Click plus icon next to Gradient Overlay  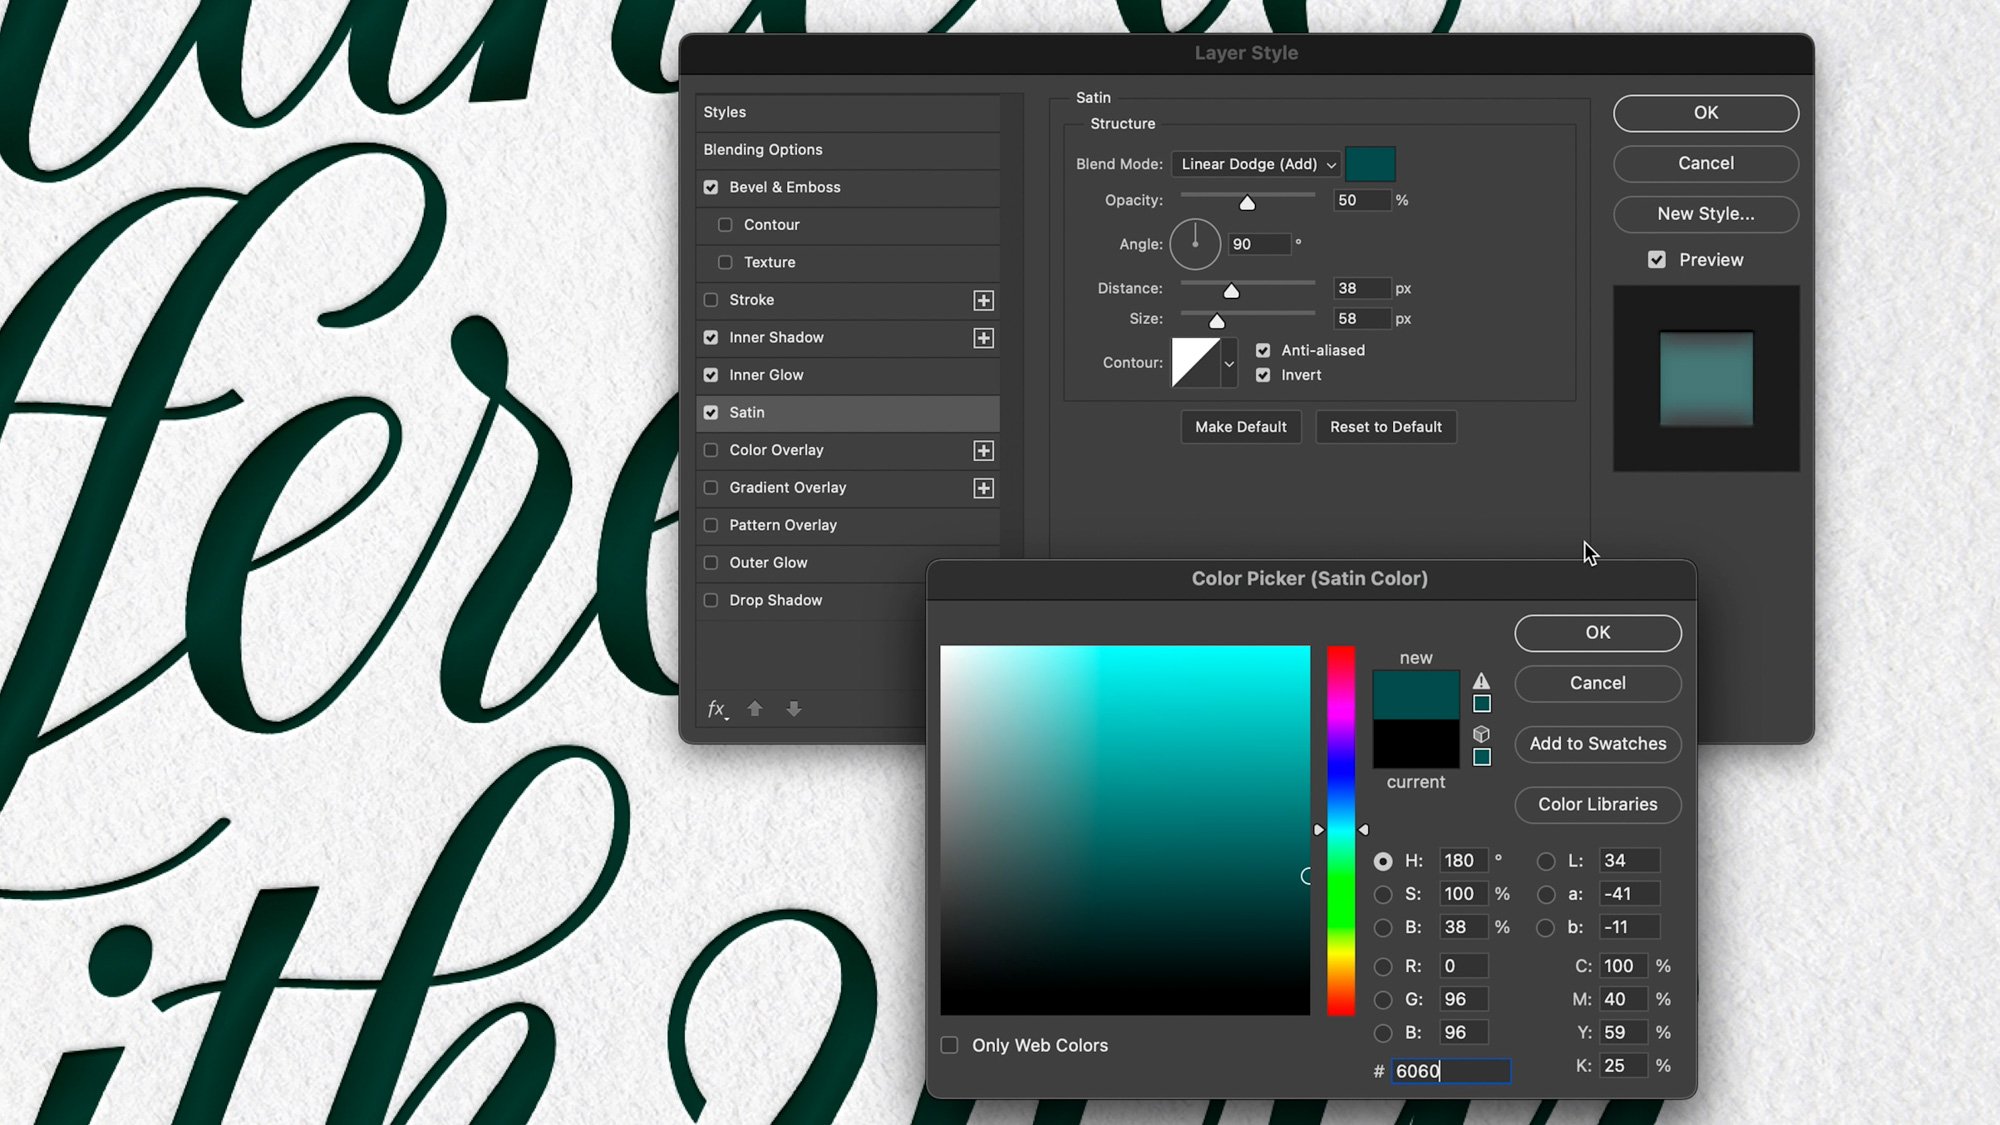(983, 488)
